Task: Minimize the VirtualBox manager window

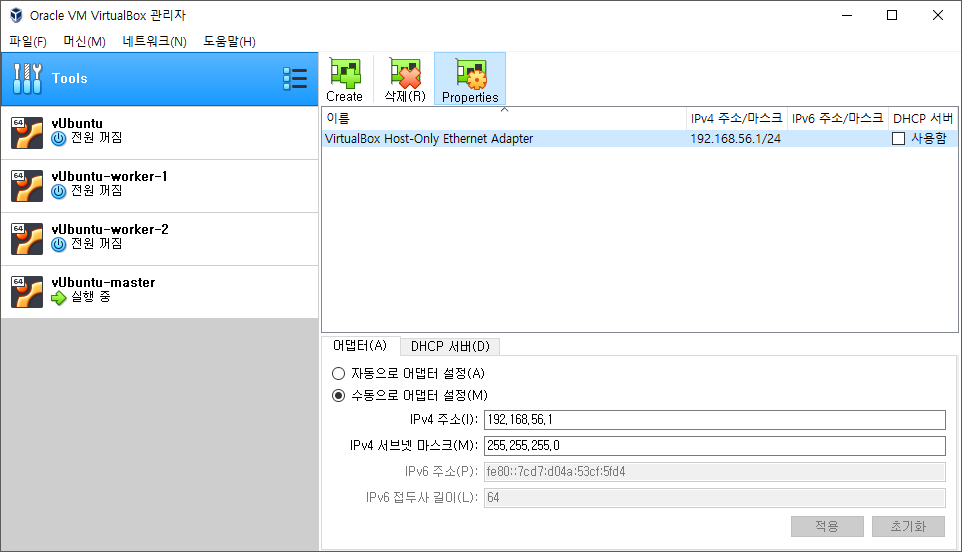Action: [x=847, y=15]
